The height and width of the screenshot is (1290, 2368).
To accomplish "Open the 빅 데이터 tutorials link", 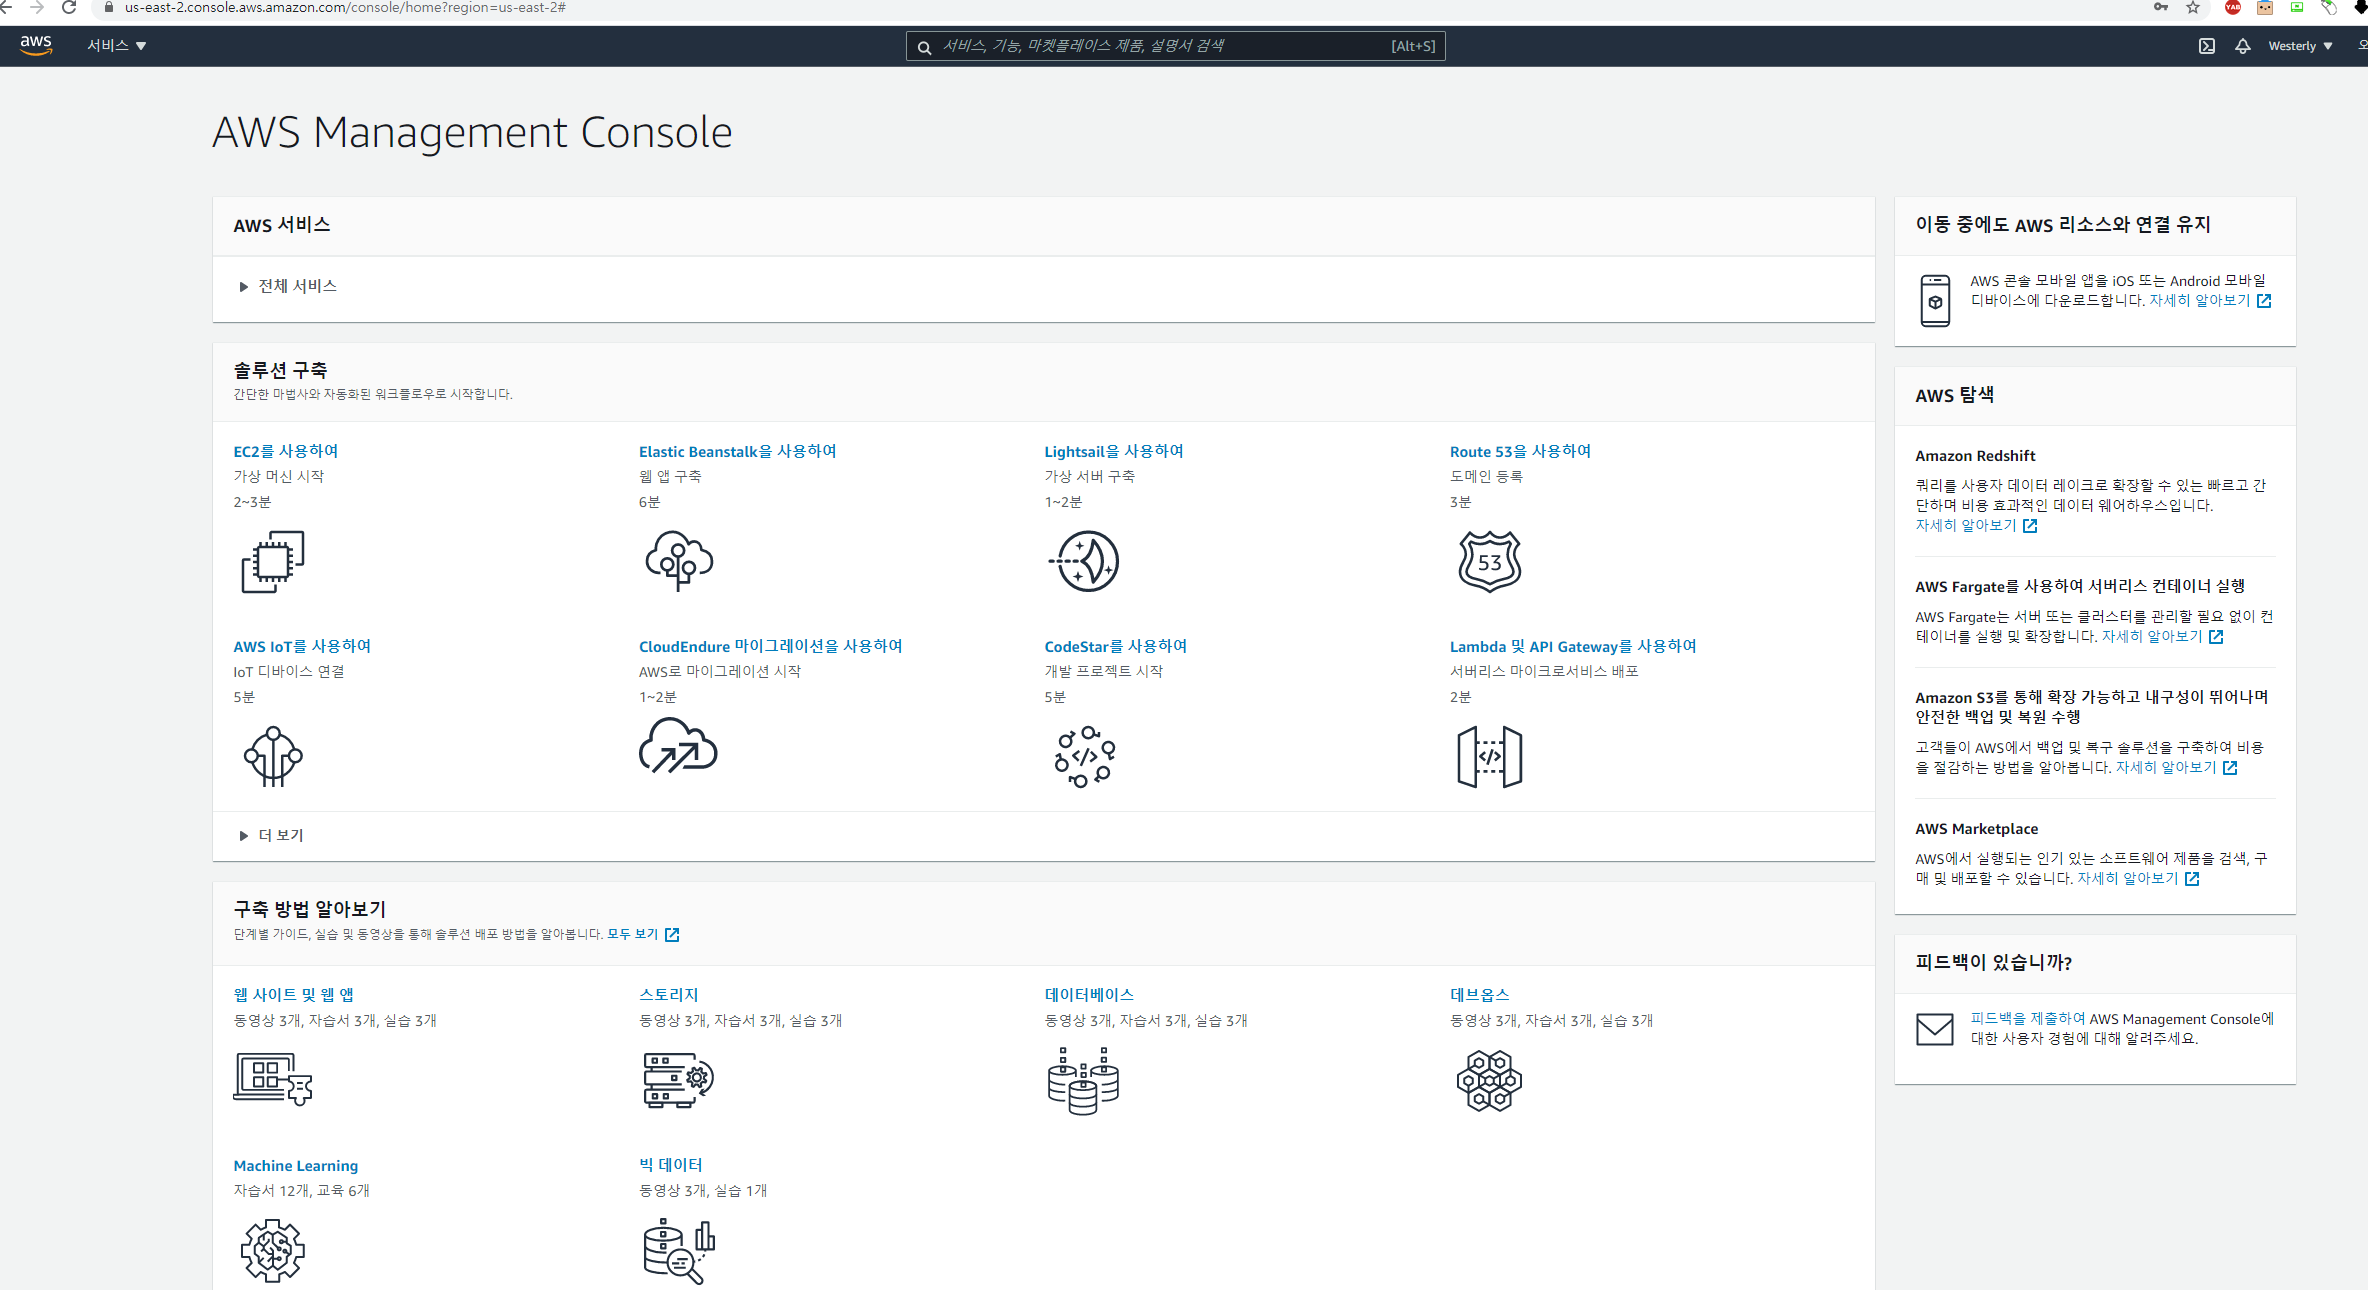I will click(671, 1164).
